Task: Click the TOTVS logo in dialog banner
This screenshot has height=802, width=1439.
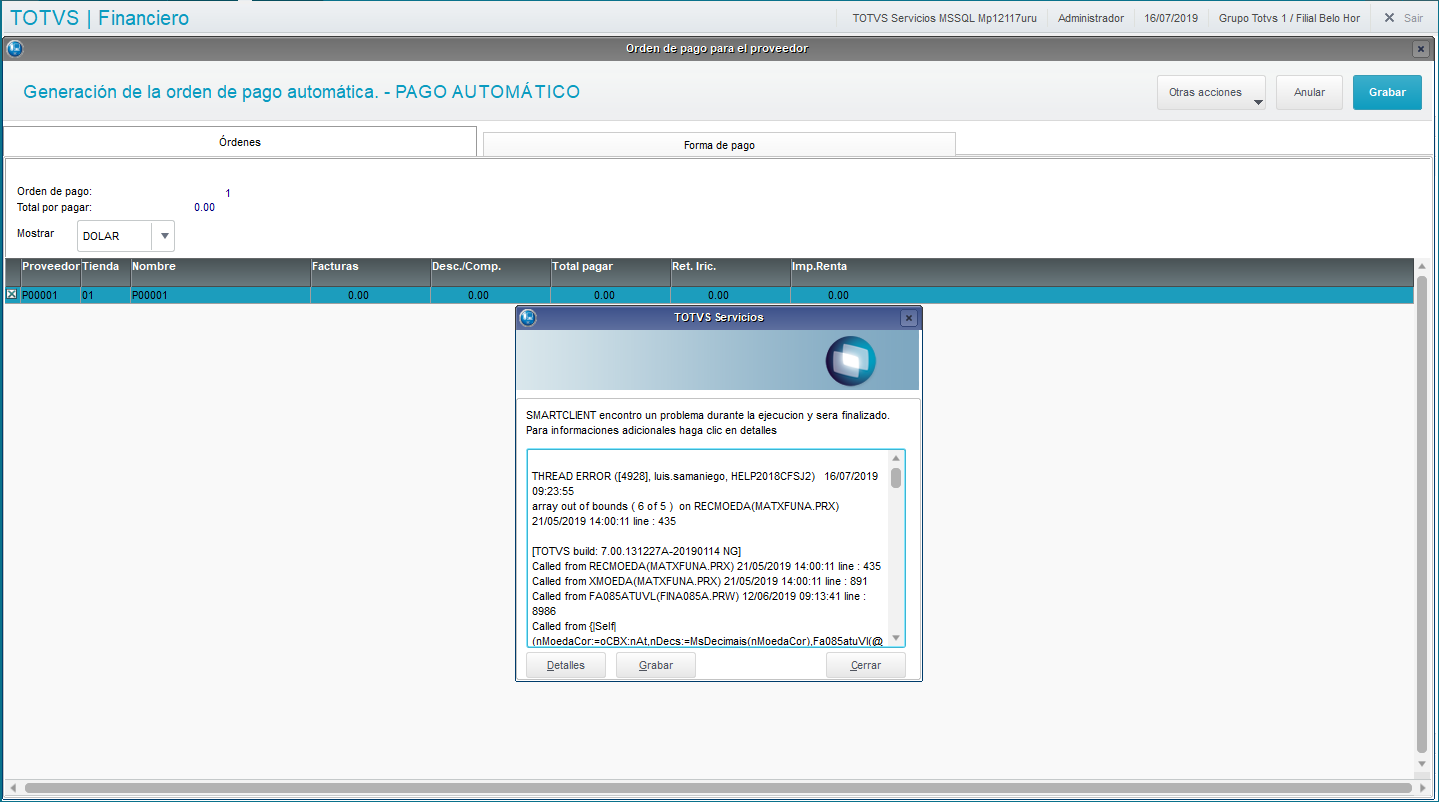Action: coord(851,361)
